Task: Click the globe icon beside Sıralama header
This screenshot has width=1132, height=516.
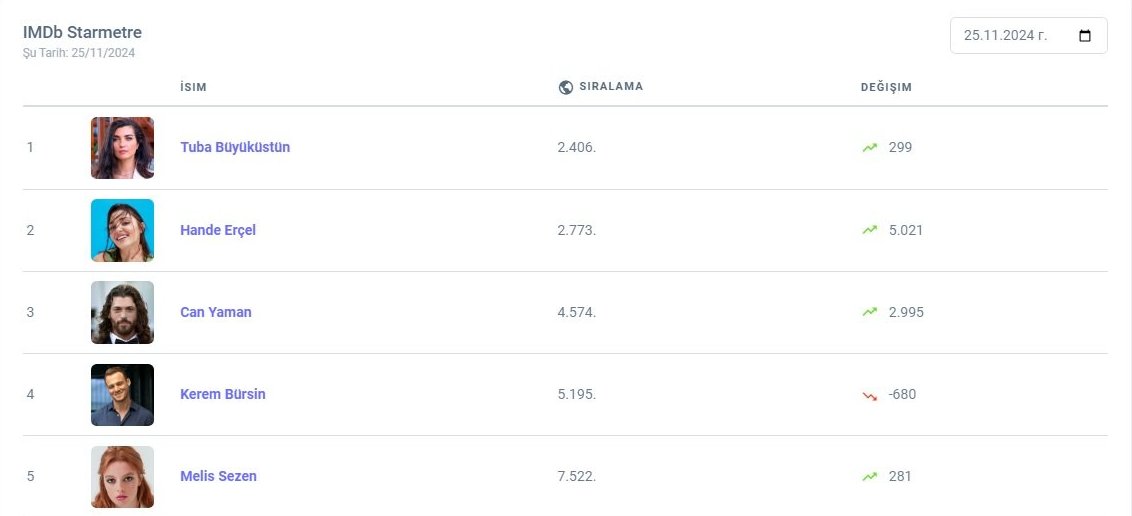Action: click(566, 87)
